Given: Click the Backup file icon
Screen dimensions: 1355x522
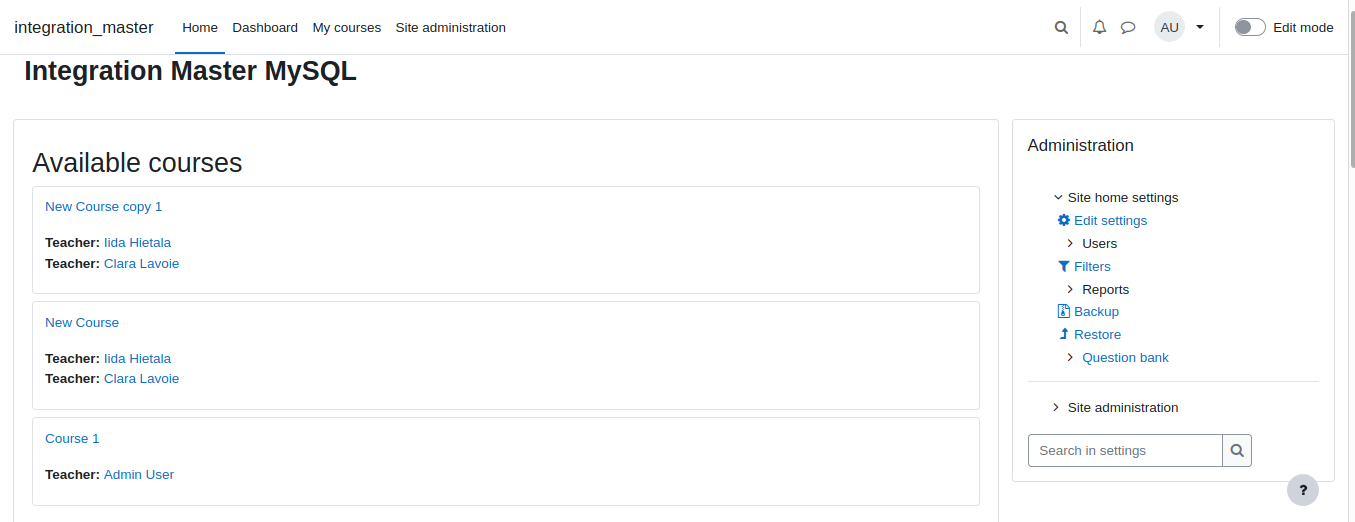Looking at the screenshot, I should (x=1064, y=311).
